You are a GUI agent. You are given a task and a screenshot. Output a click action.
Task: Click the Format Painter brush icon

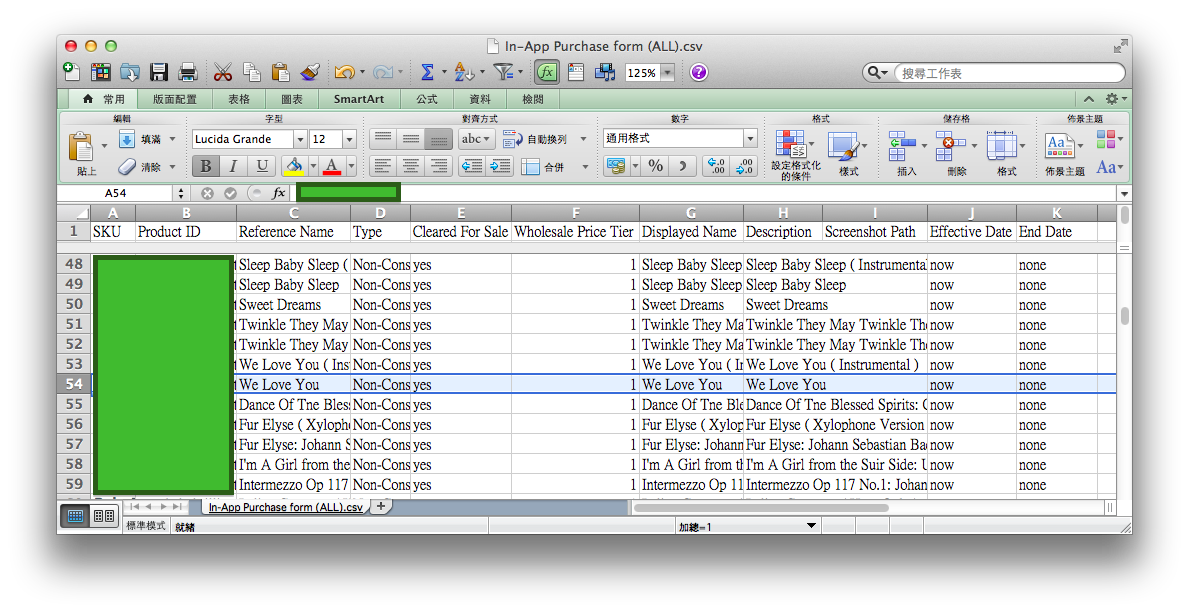[x=309, y=72]
